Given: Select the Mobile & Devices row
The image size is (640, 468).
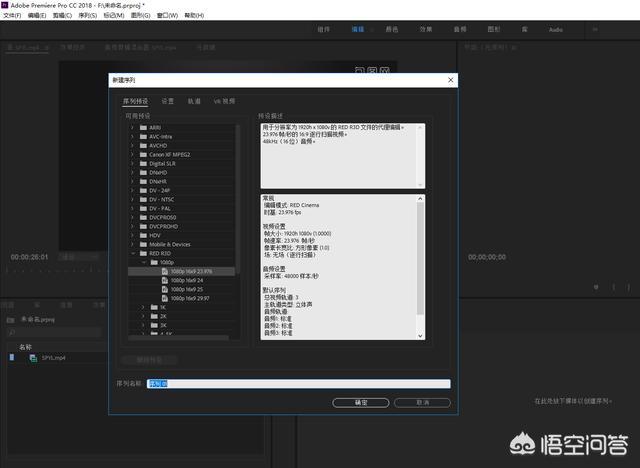Looking at the screenshot, I should tap(182, 244).
